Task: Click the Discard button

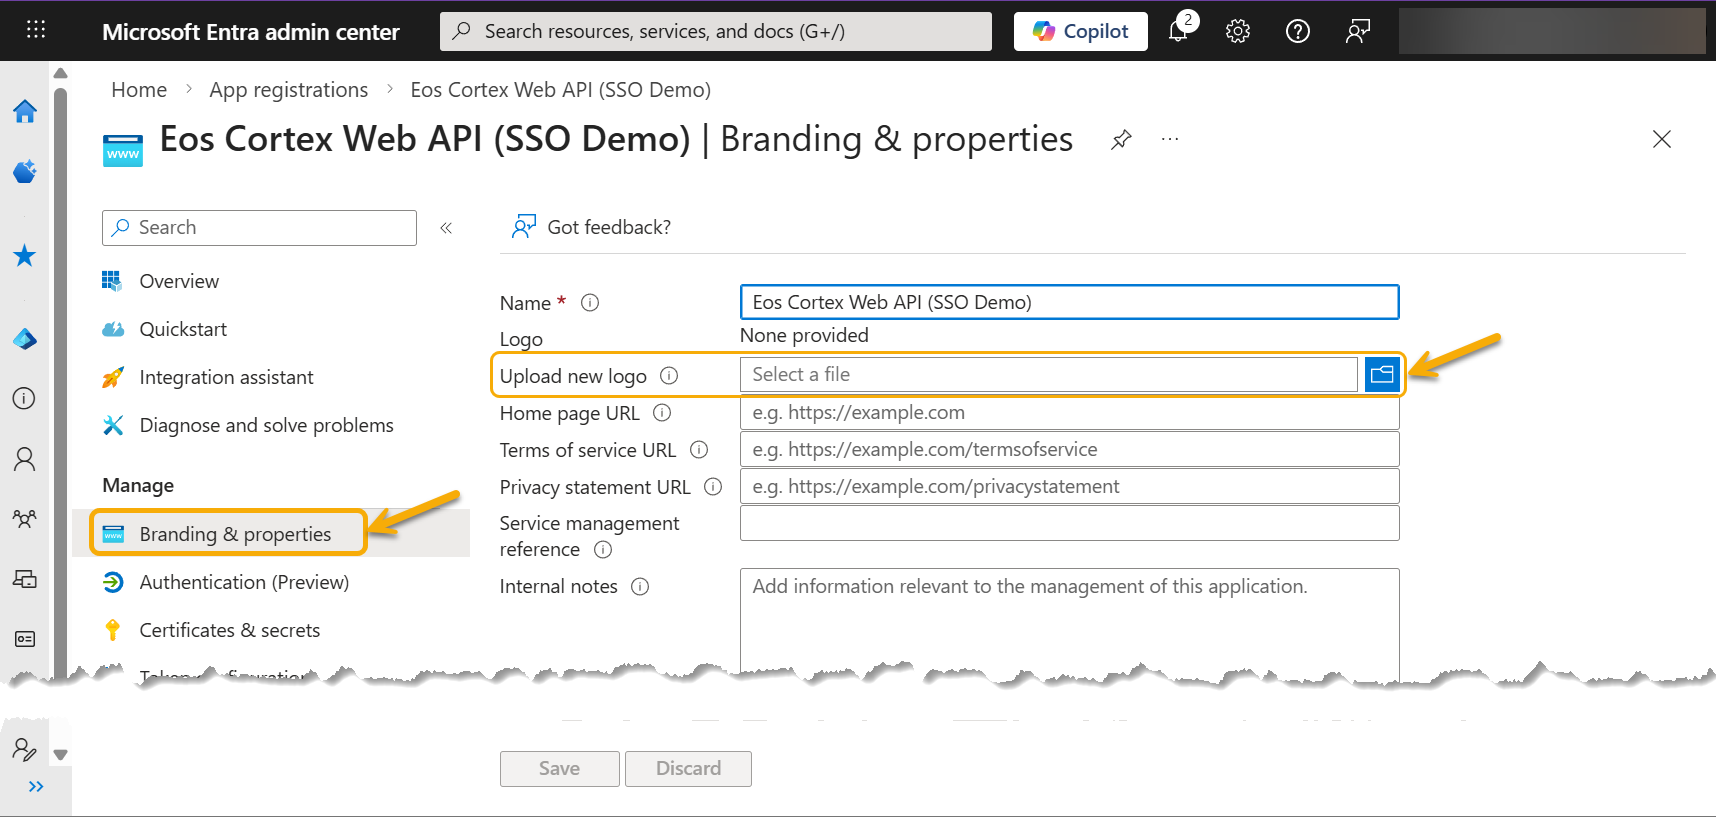Action: [688, 768]
